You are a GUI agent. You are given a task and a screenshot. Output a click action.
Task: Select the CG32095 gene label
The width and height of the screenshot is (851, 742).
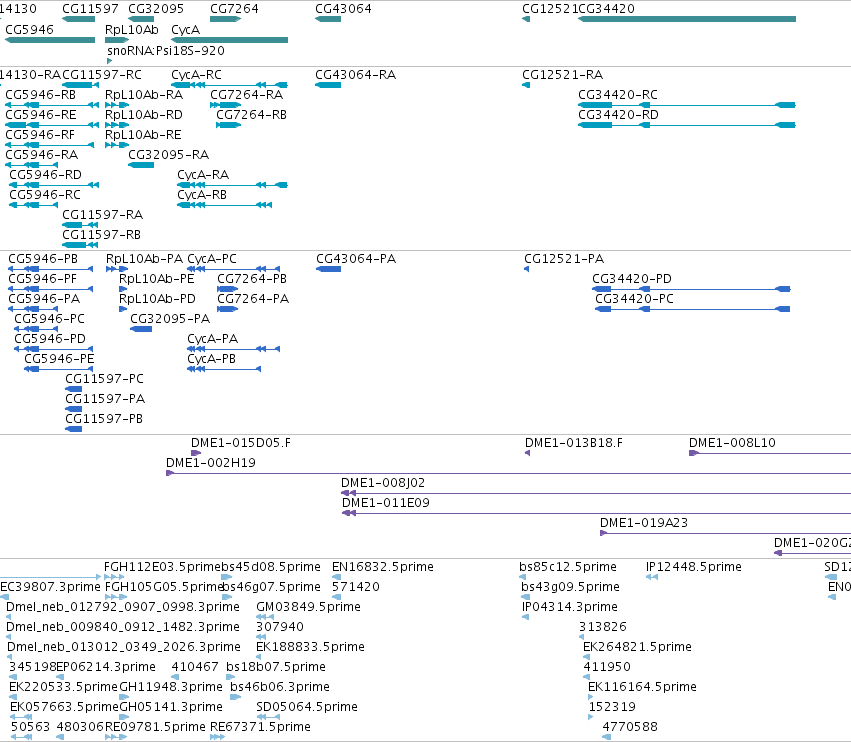[x=156, y=9]
